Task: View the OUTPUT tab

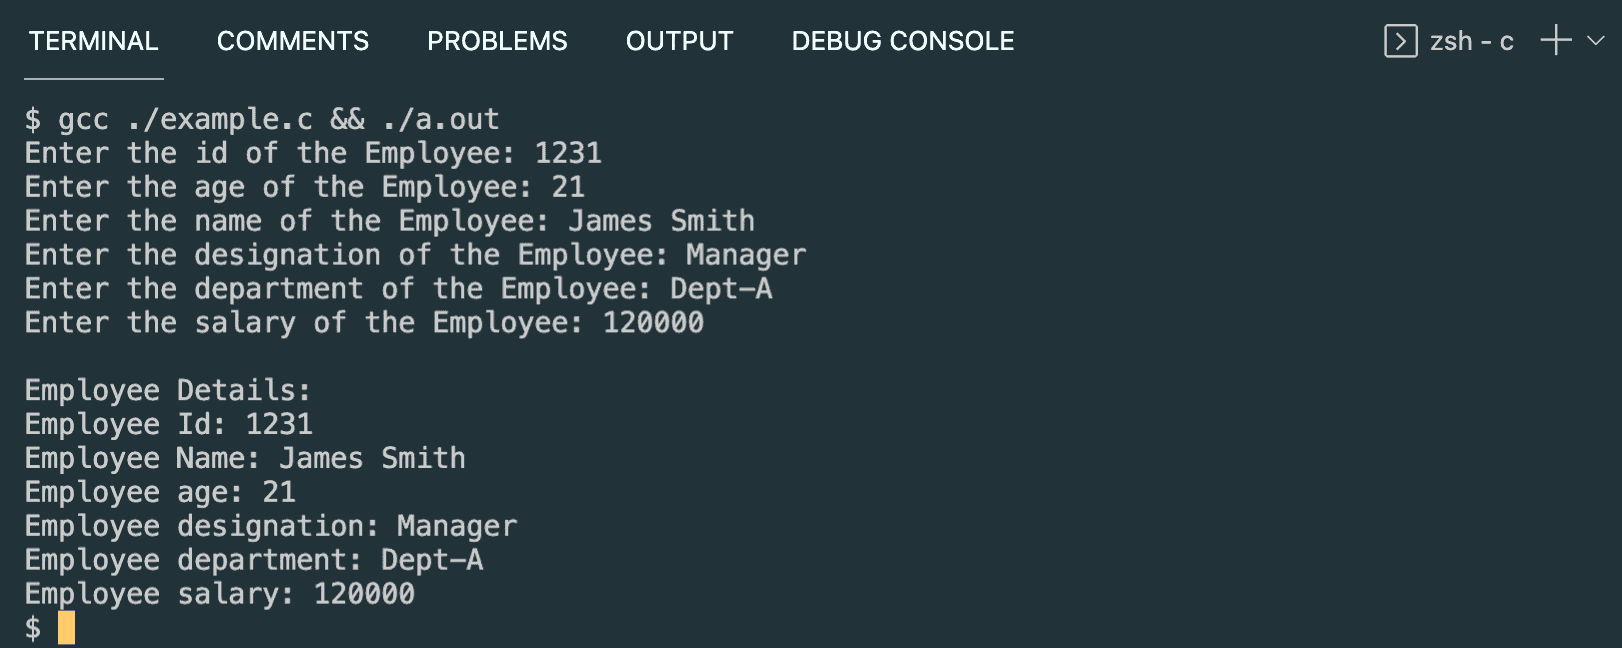Action: pyautogui.click(x=679, y=41)
